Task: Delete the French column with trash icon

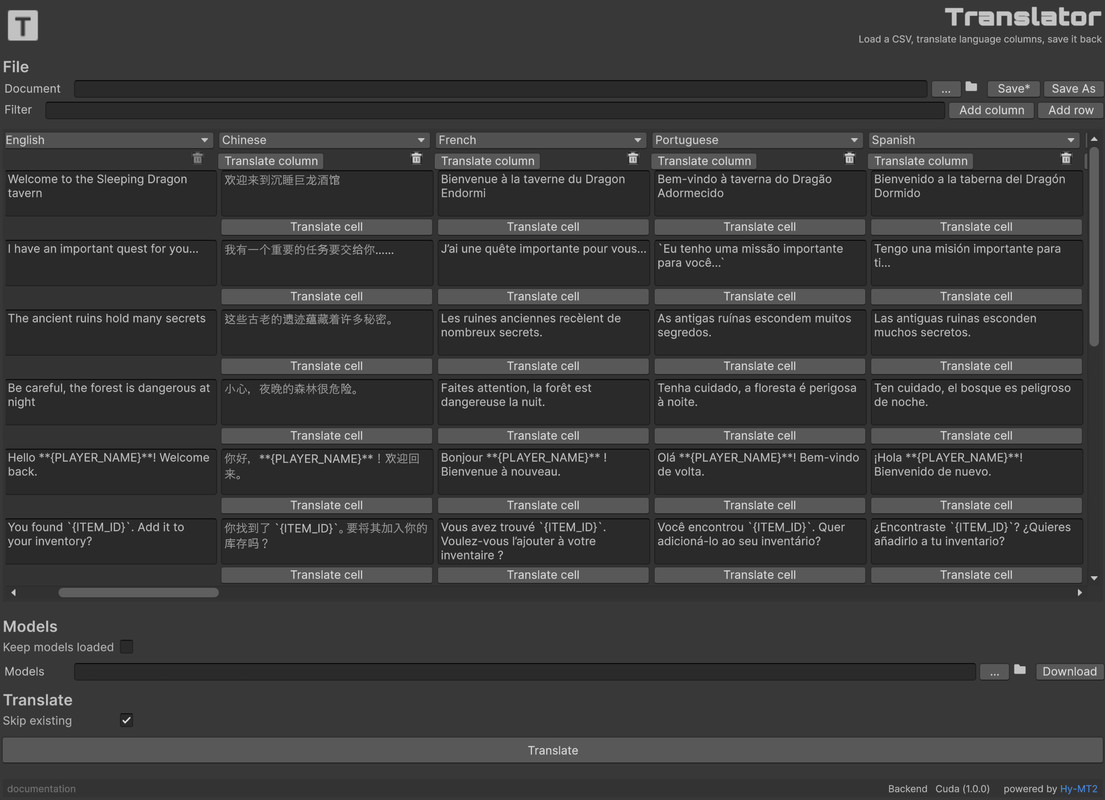Action: click(x=633, y=159)
